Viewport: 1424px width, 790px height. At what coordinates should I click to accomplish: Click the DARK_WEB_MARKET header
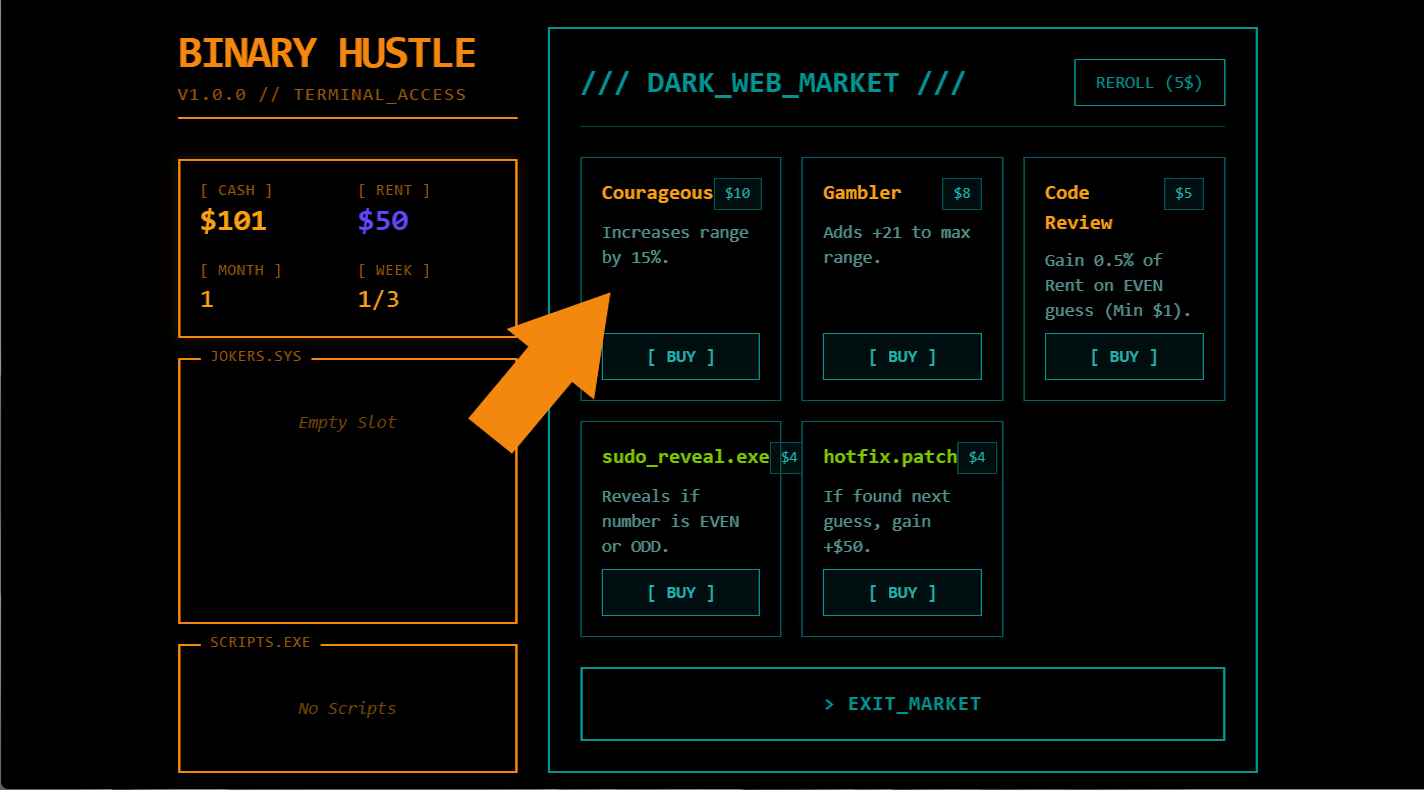pos(772,83)
